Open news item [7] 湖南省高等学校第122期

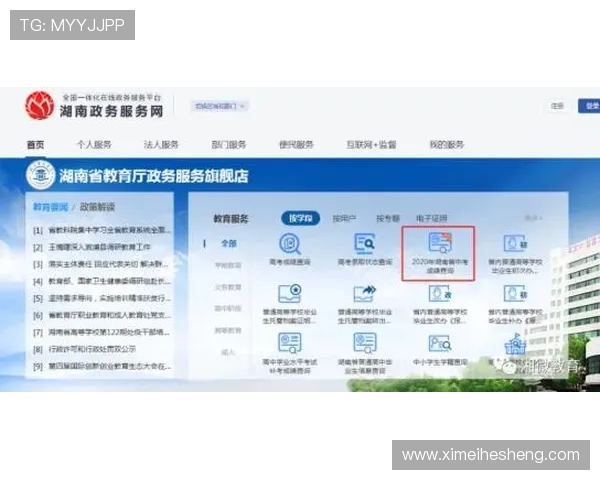click(x=101, y=332)
